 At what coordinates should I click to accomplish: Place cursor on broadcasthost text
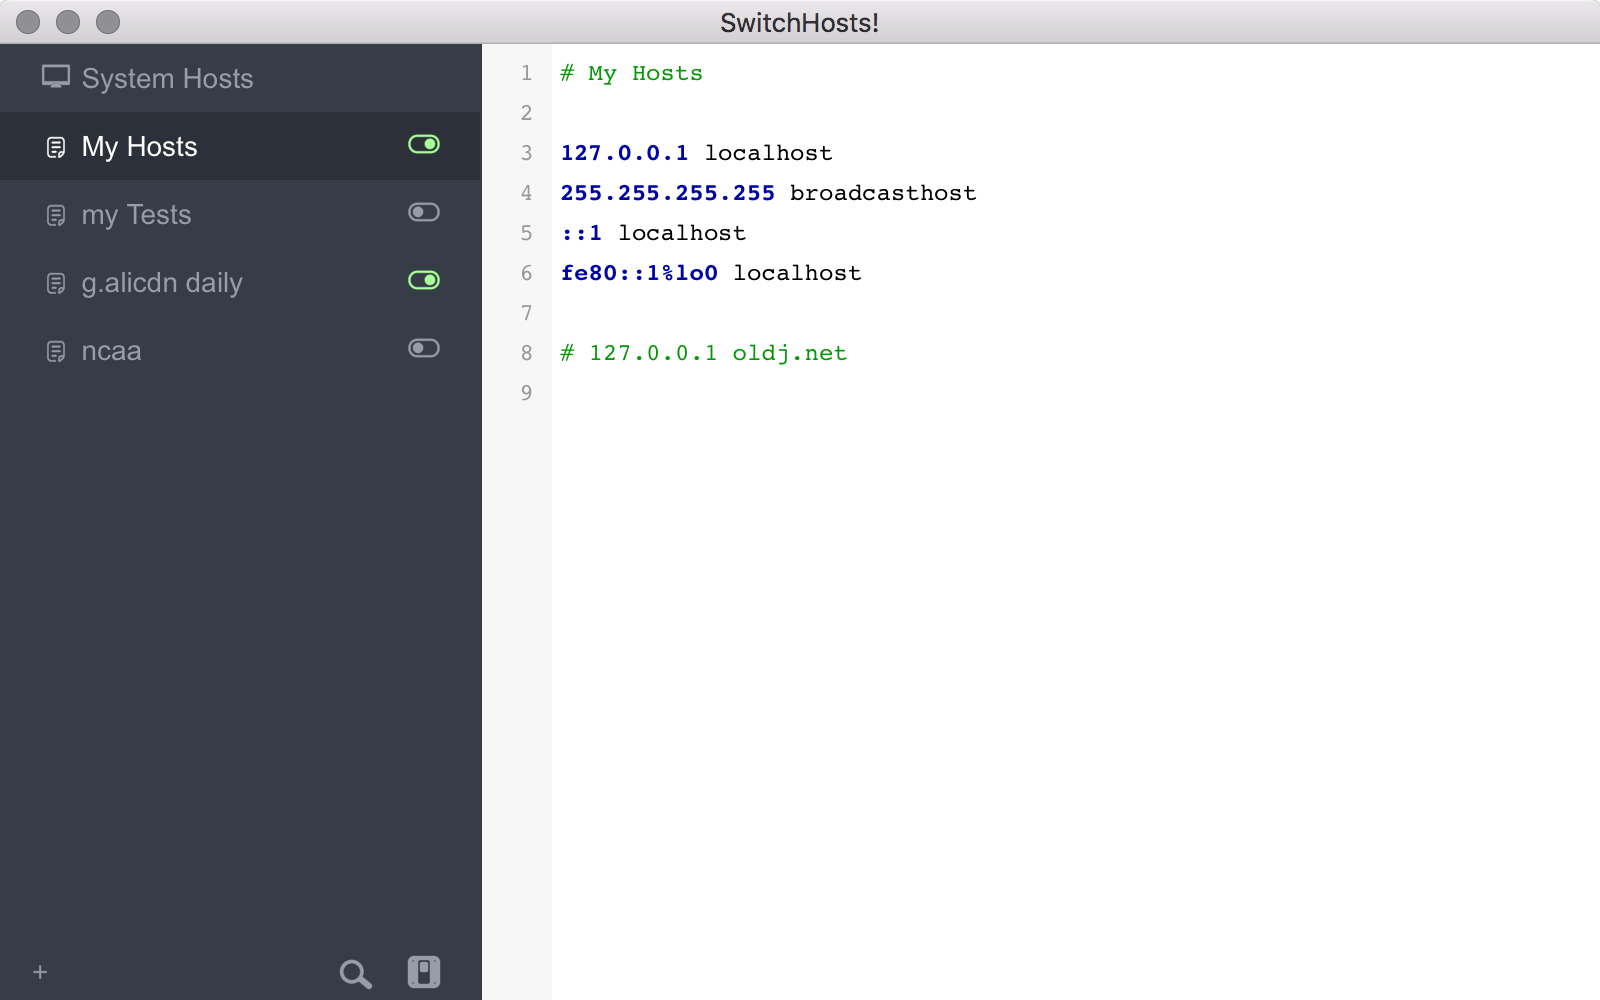(x=882, y=193)
